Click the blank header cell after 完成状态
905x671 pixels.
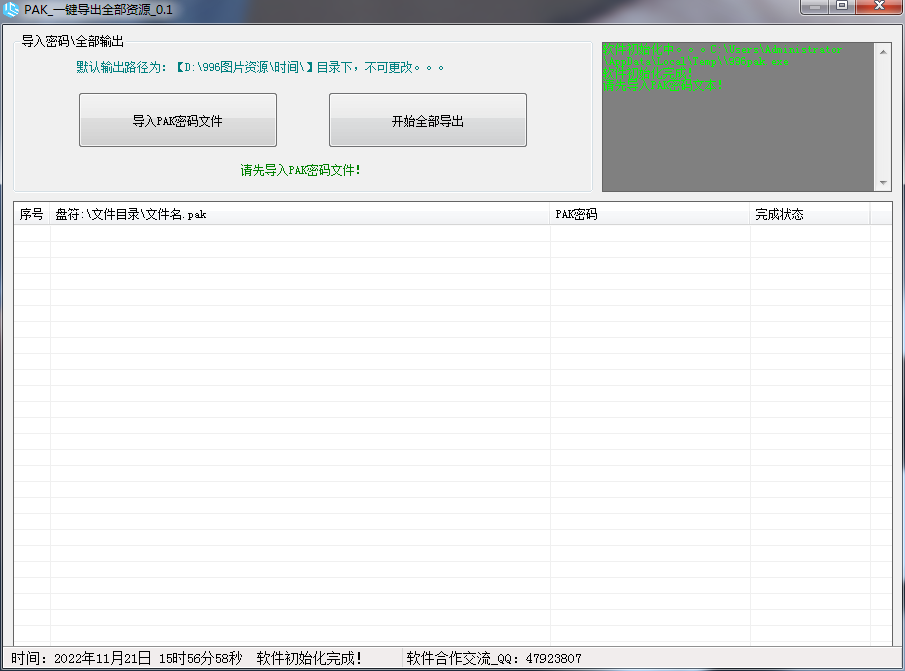pos(880,214)
